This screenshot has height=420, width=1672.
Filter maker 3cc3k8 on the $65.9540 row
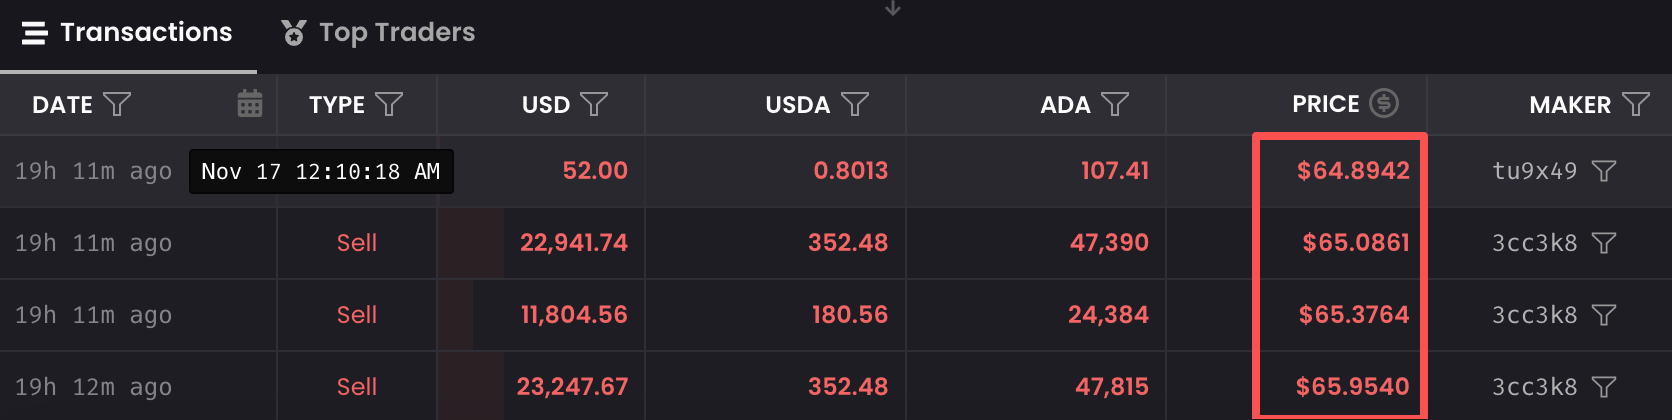click(x=1604, y=387)
